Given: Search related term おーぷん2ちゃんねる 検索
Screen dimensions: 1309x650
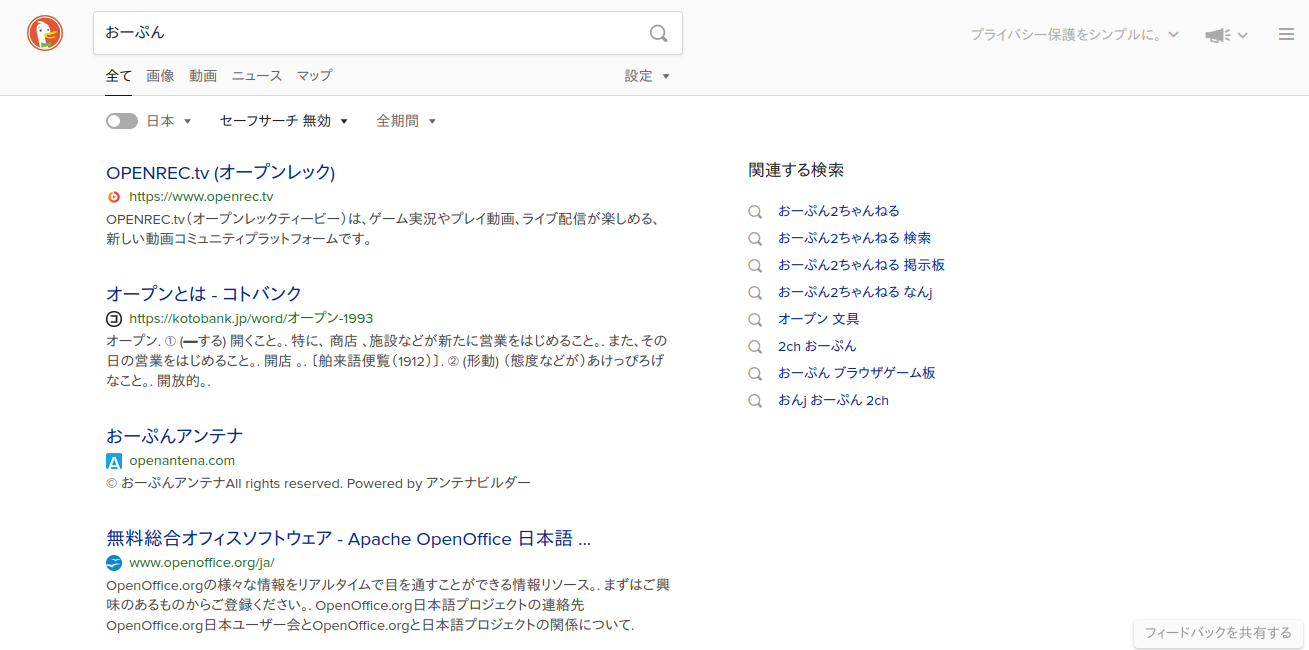Looking at the screenshot, I should pyautogui.click(x=855, y=238).
